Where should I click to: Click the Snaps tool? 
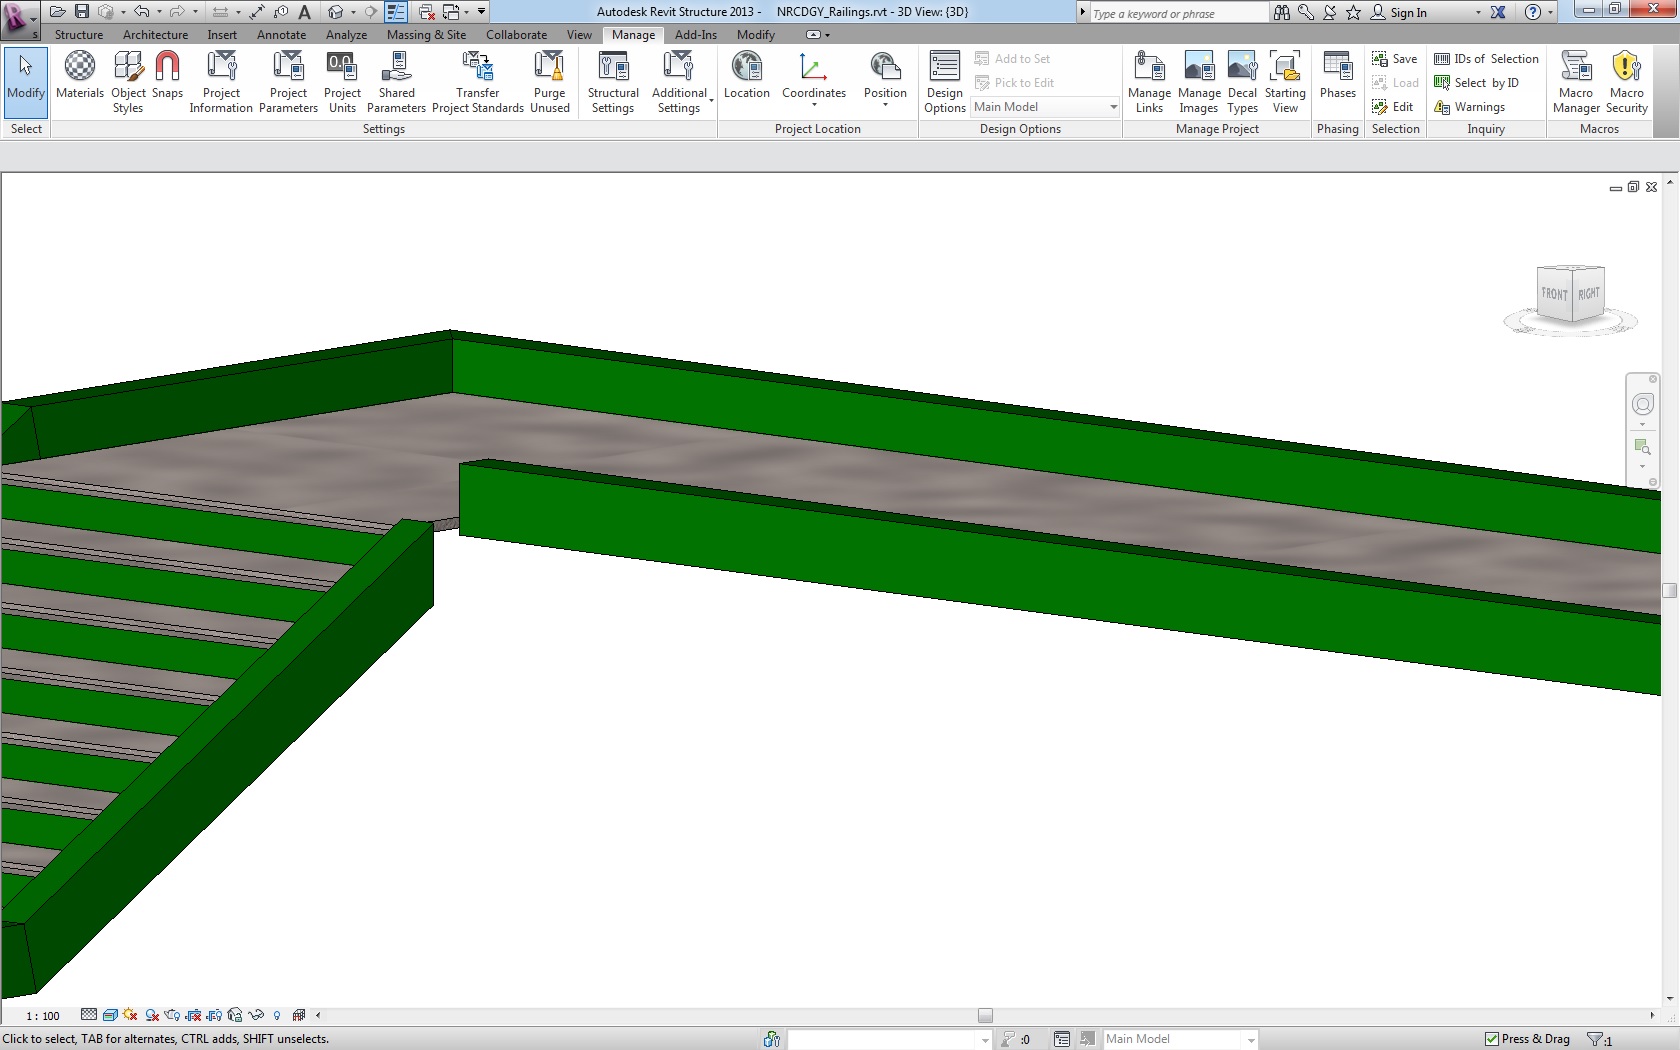point(167,80)
